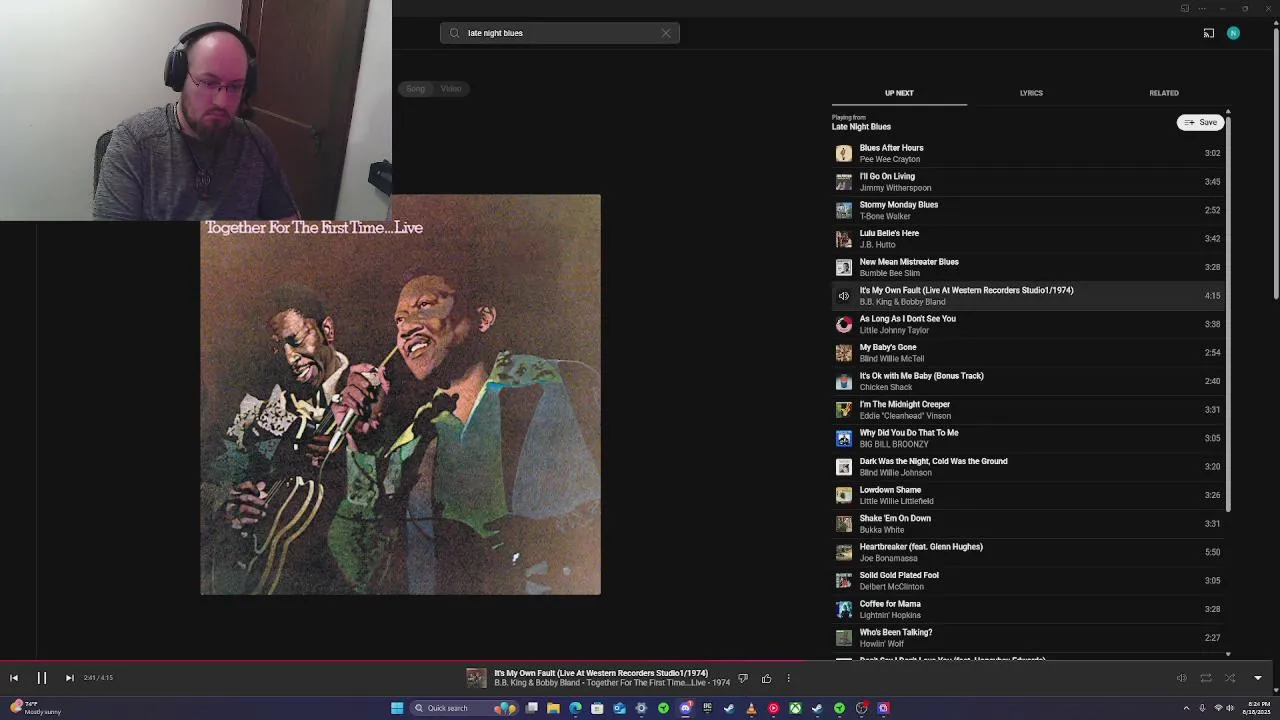
Task: Click the Together For The First Time album art
Action: click(400, 395)
